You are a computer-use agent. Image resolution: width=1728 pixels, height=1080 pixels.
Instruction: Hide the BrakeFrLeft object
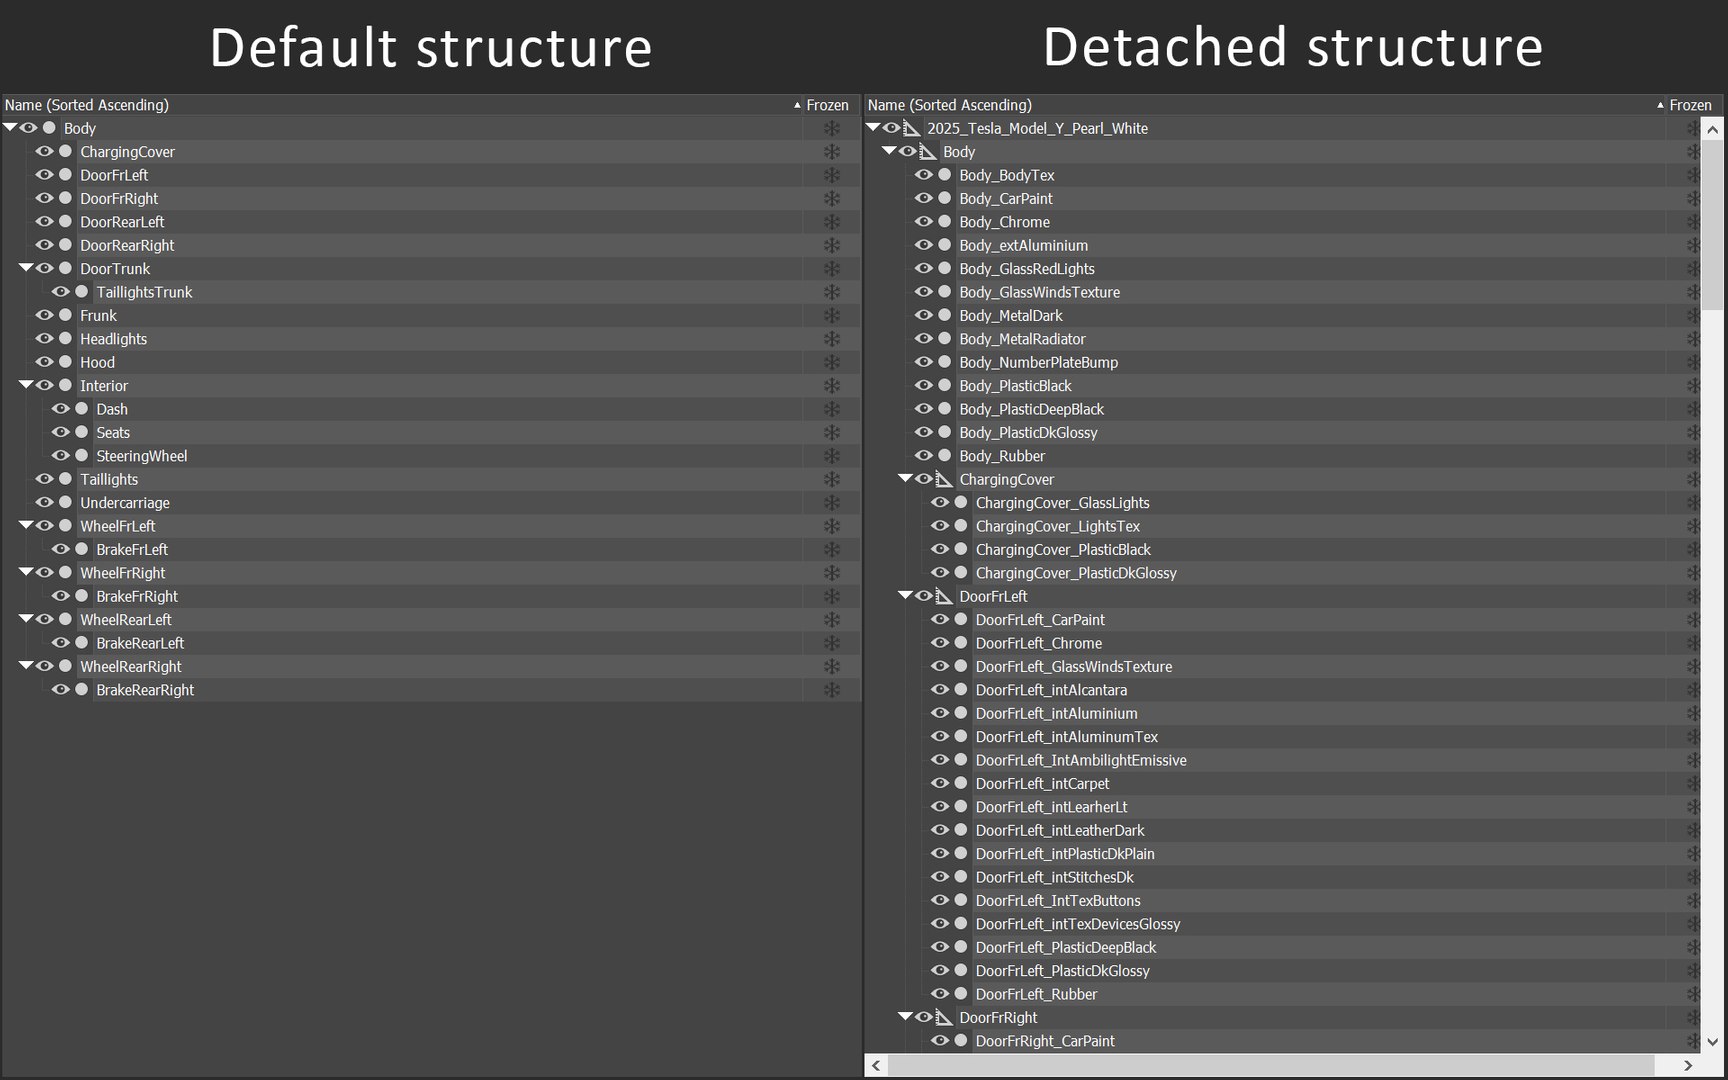click(61, 549)
